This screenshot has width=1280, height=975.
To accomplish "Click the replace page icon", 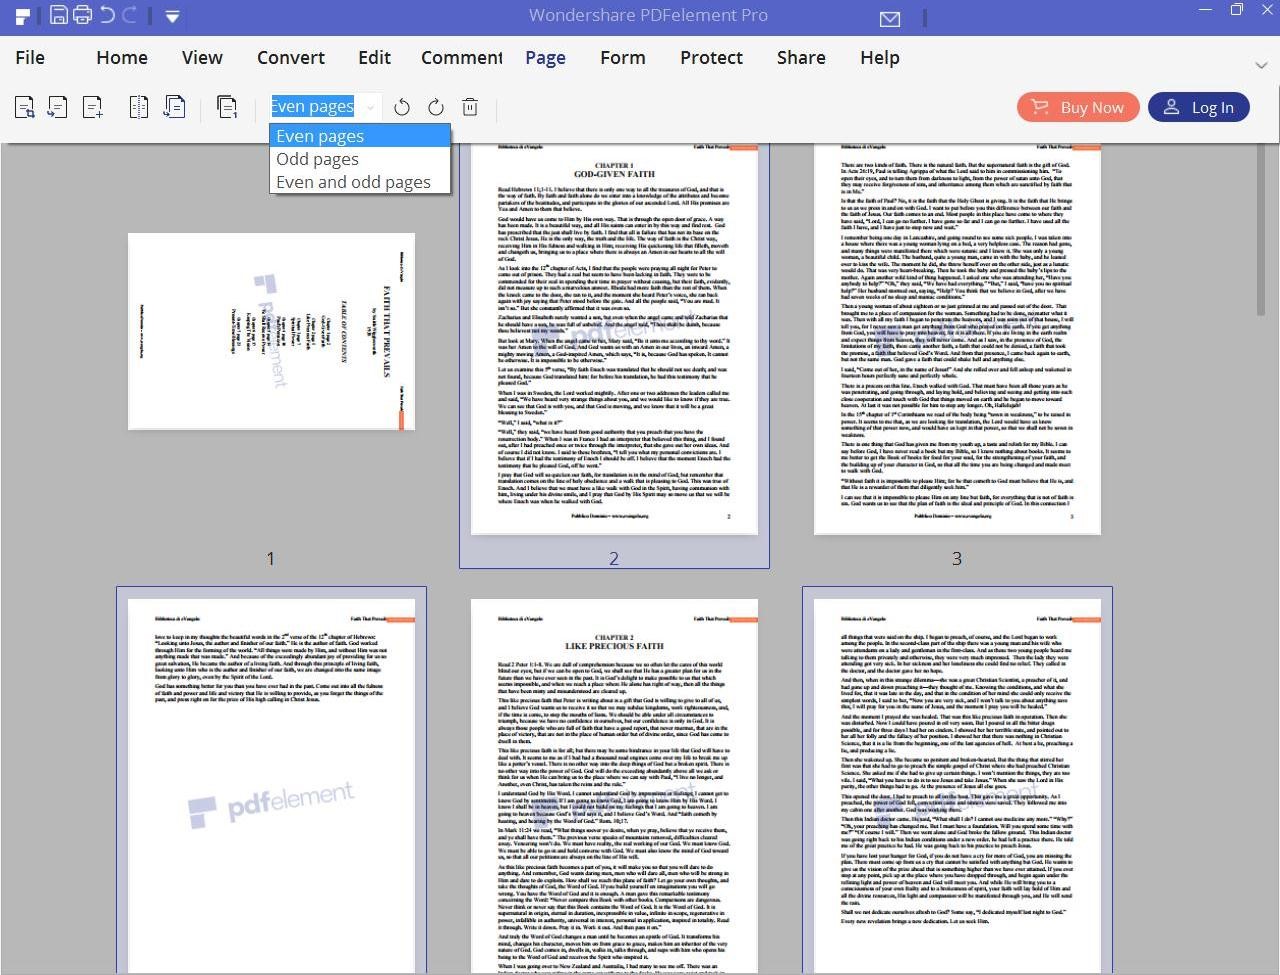I will [x=174, y=106].
